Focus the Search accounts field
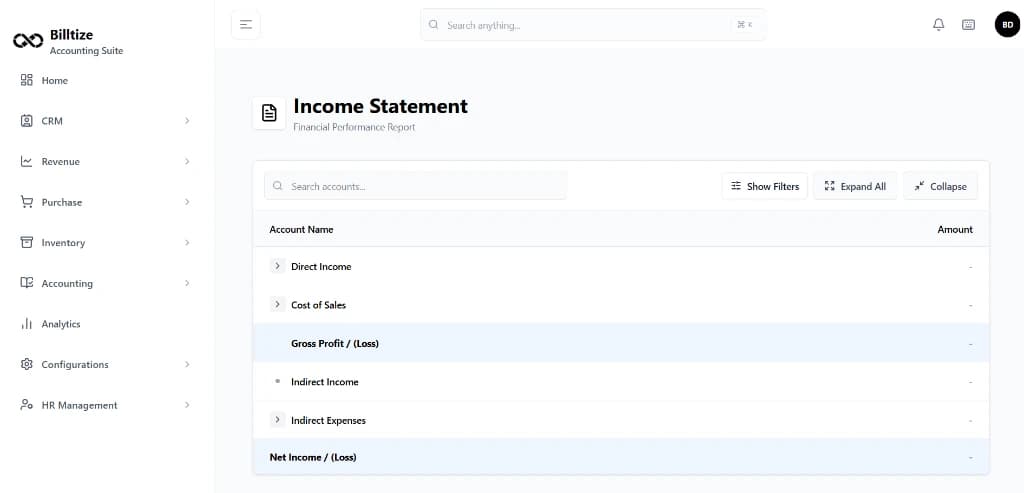 [x=415, y=186]
